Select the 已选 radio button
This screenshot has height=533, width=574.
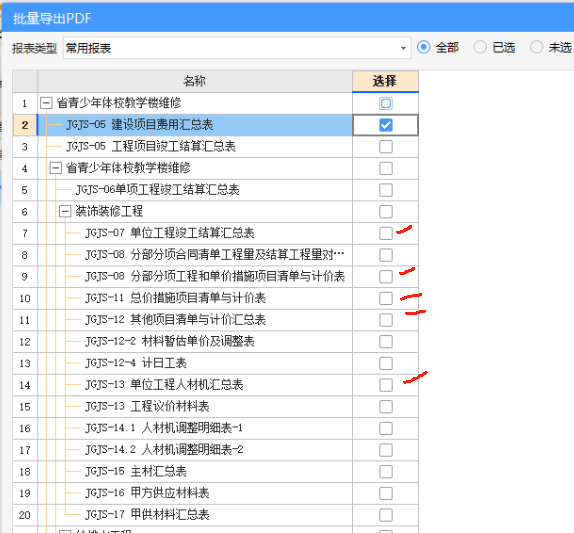pos(480,47)
